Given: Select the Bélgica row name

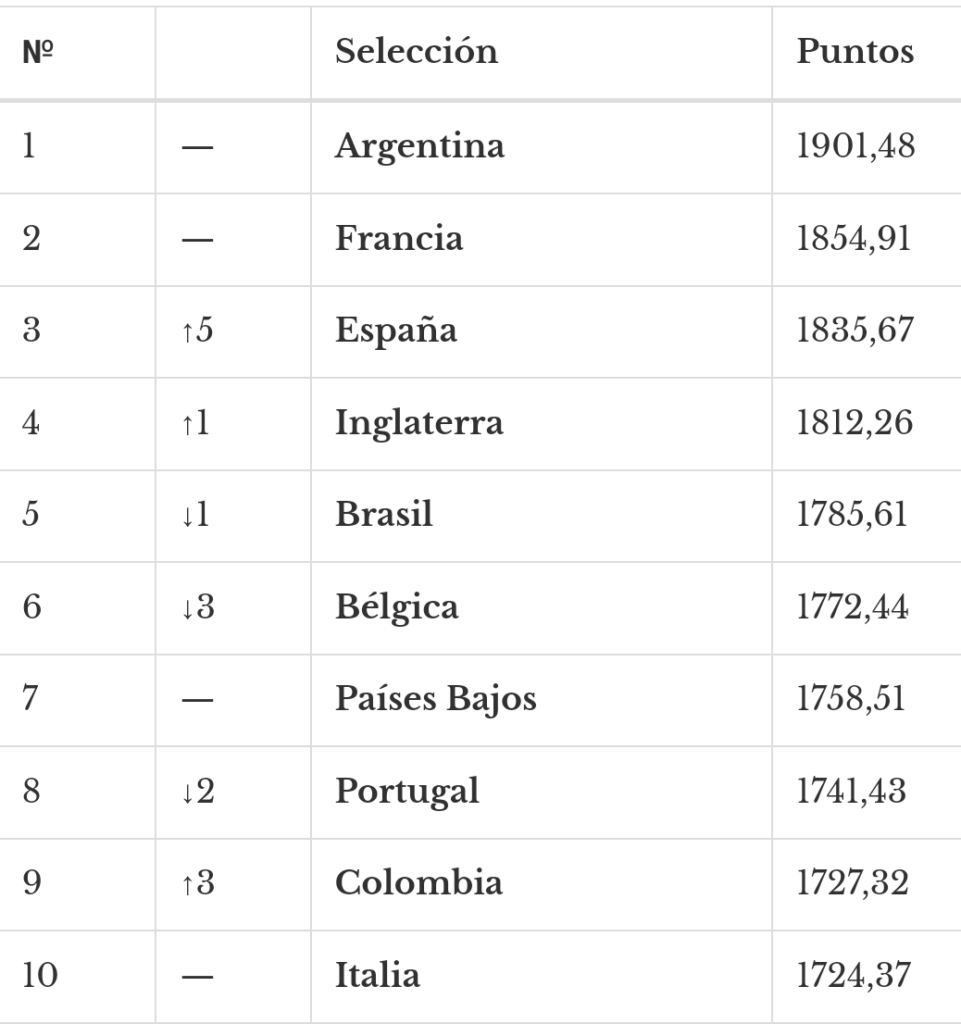Looking at the screenshot, I should (397, 607).
